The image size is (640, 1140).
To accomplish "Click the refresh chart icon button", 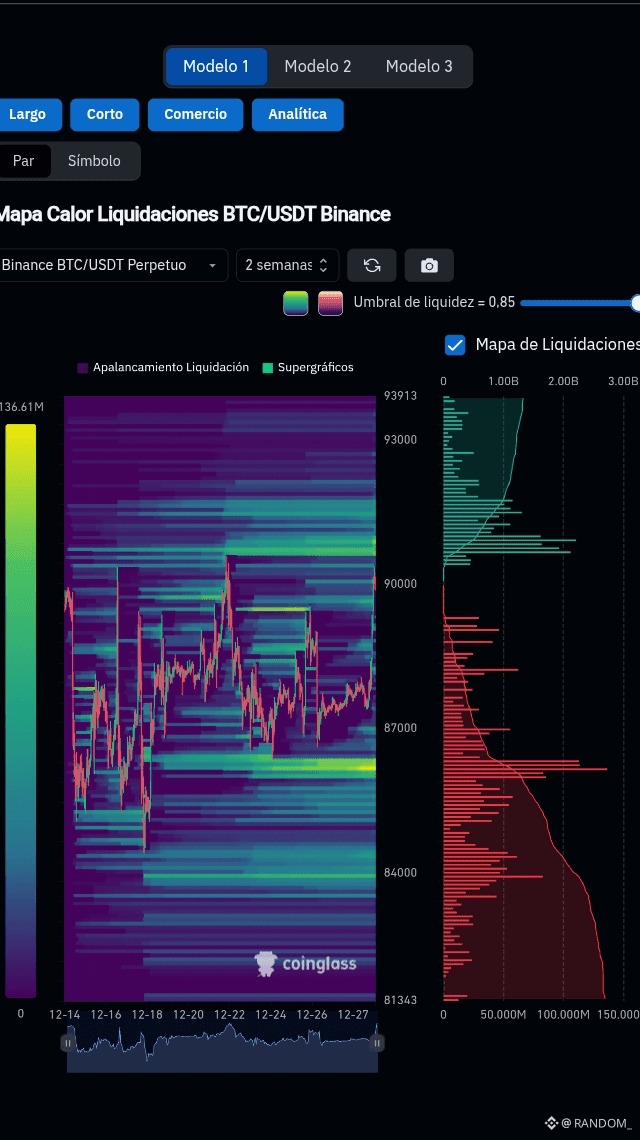I will point(372,265).
